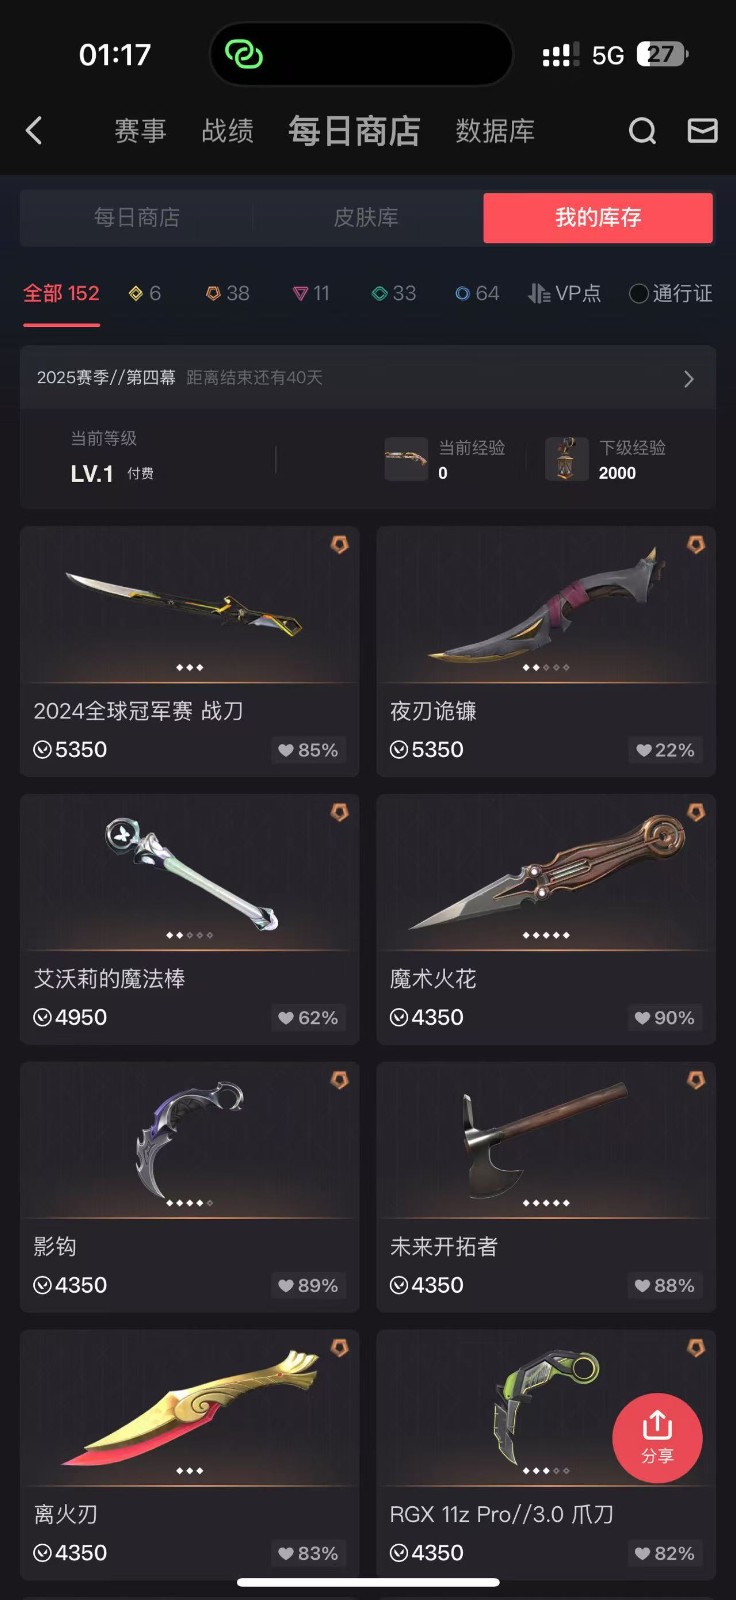Open the 赛事 top menu
The height and width of the screenshot is (1600, 736).
pos(140,131)
